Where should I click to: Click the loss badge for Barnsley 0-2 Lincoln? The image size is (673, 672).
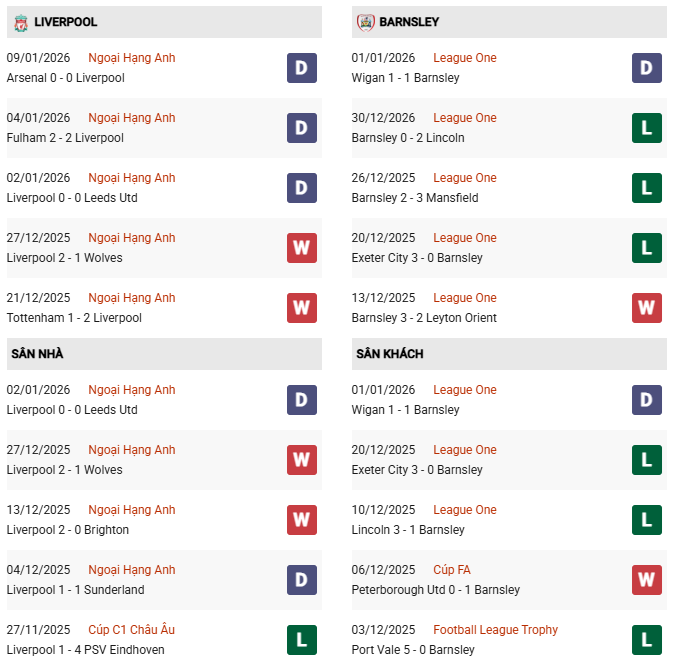pos(647,128)
